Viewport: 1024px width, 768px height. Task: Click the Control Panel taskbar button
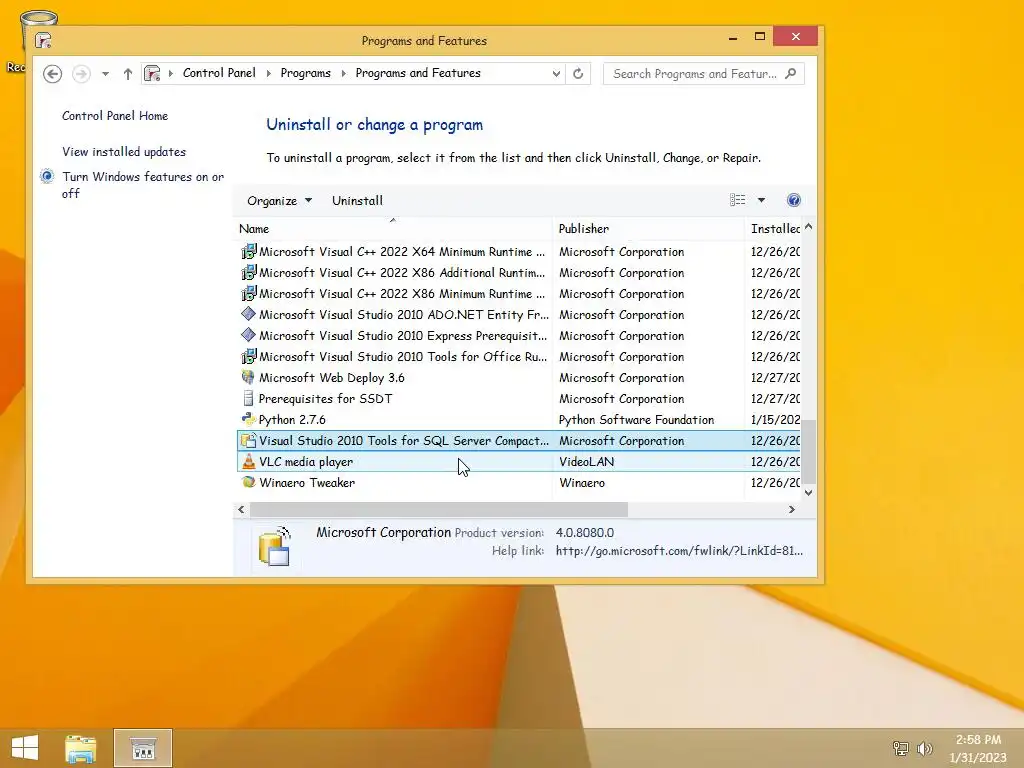point(143,748)
